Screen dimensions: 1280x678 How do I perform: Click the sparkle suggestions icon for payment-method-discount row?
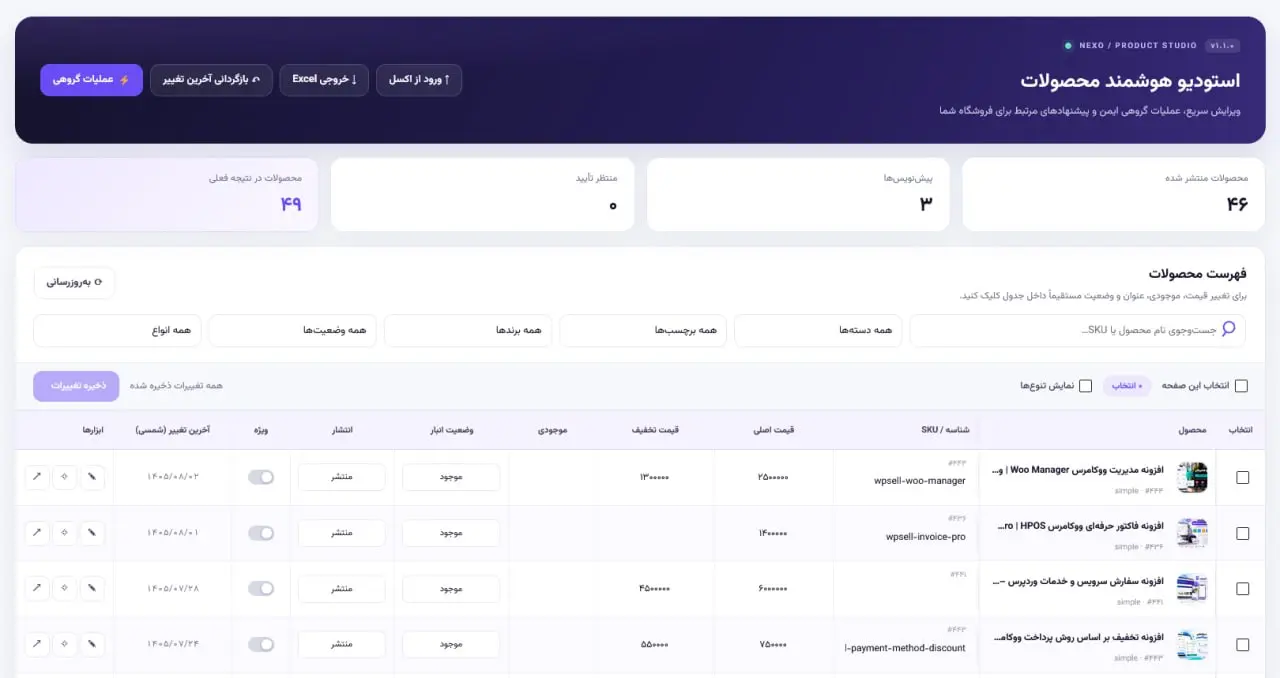pos(64,645)
